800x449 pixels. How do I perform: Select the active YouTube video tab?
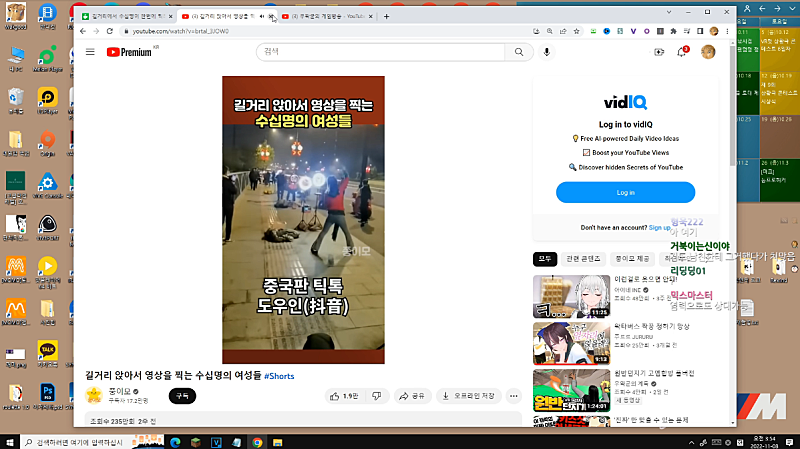click(220, 16)
